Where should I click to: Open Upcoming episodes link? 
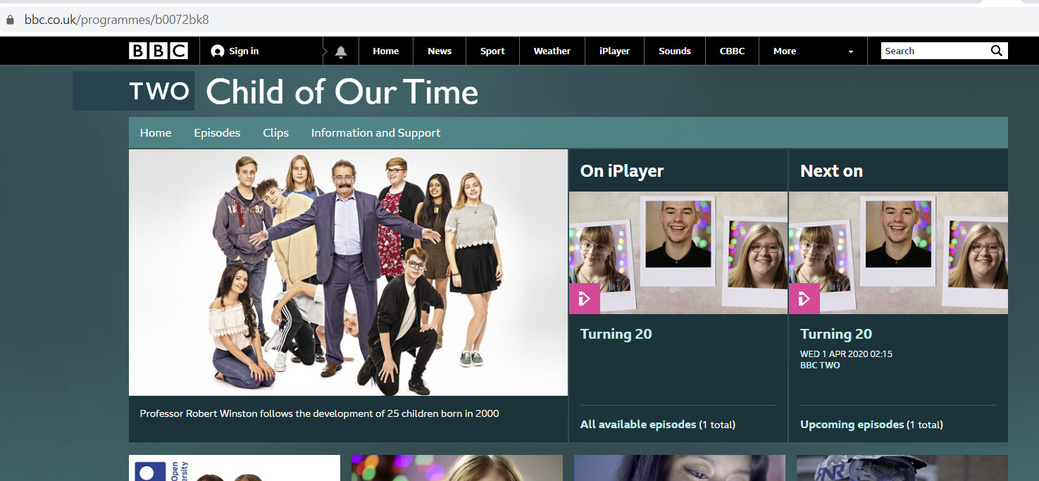[x=852, y=425]
